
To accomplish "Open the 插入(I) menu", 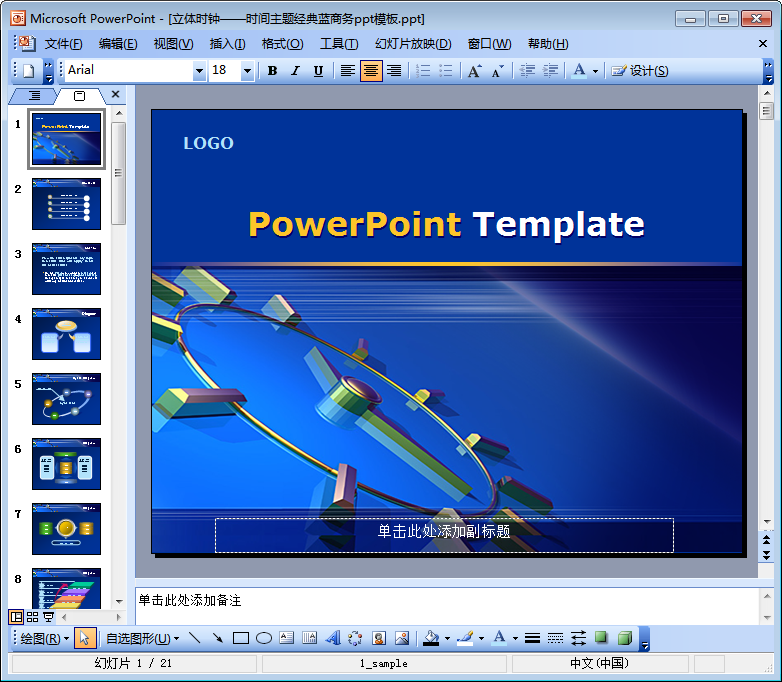I will pyautogui.click(x=227, y=44).
